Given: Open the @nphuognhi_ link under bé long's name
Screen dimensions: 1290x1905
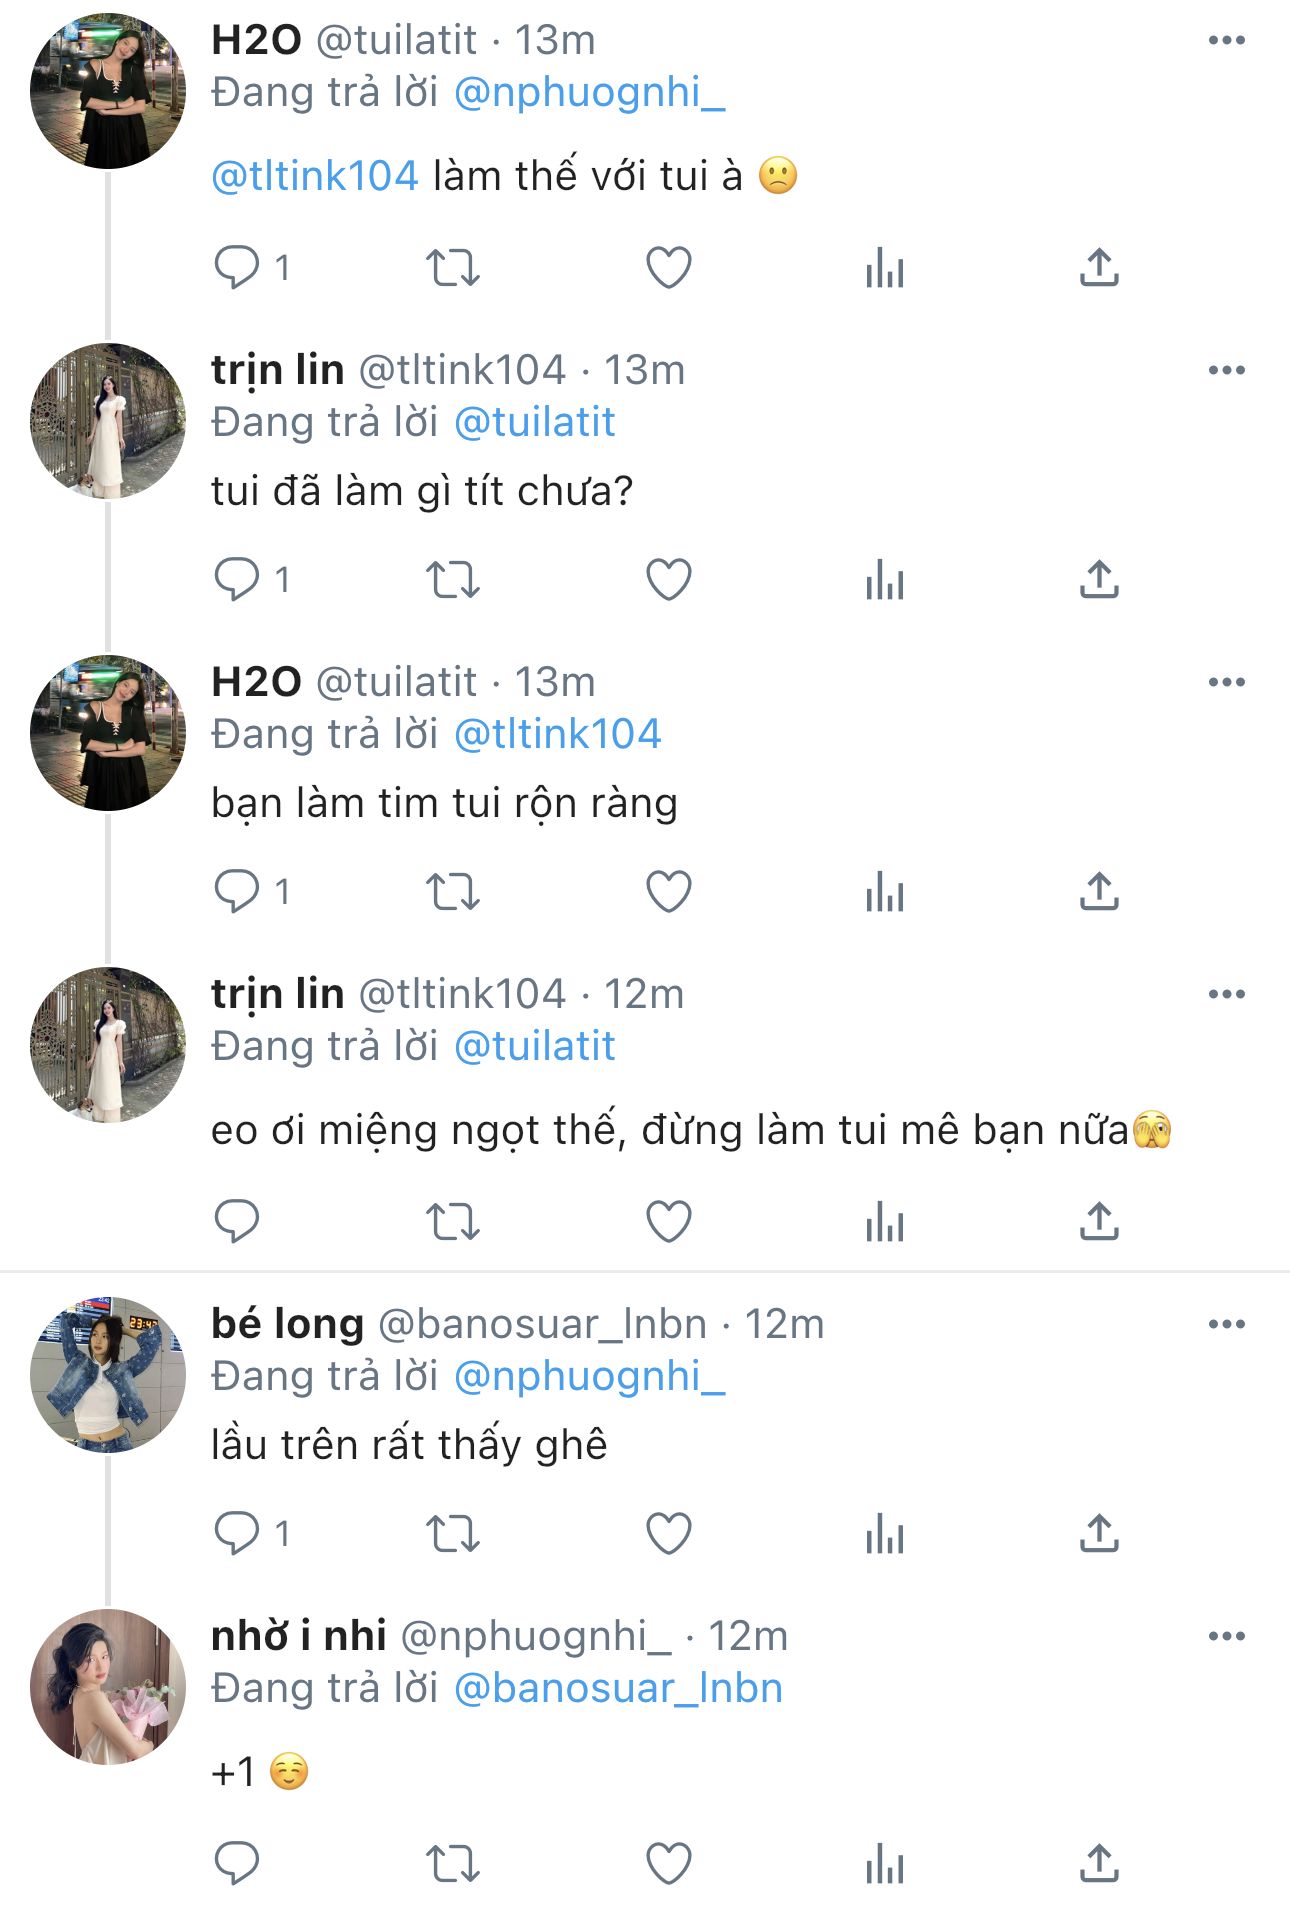Looking at the screenshot, I should pyautogui.click(x=589, y=1376).
